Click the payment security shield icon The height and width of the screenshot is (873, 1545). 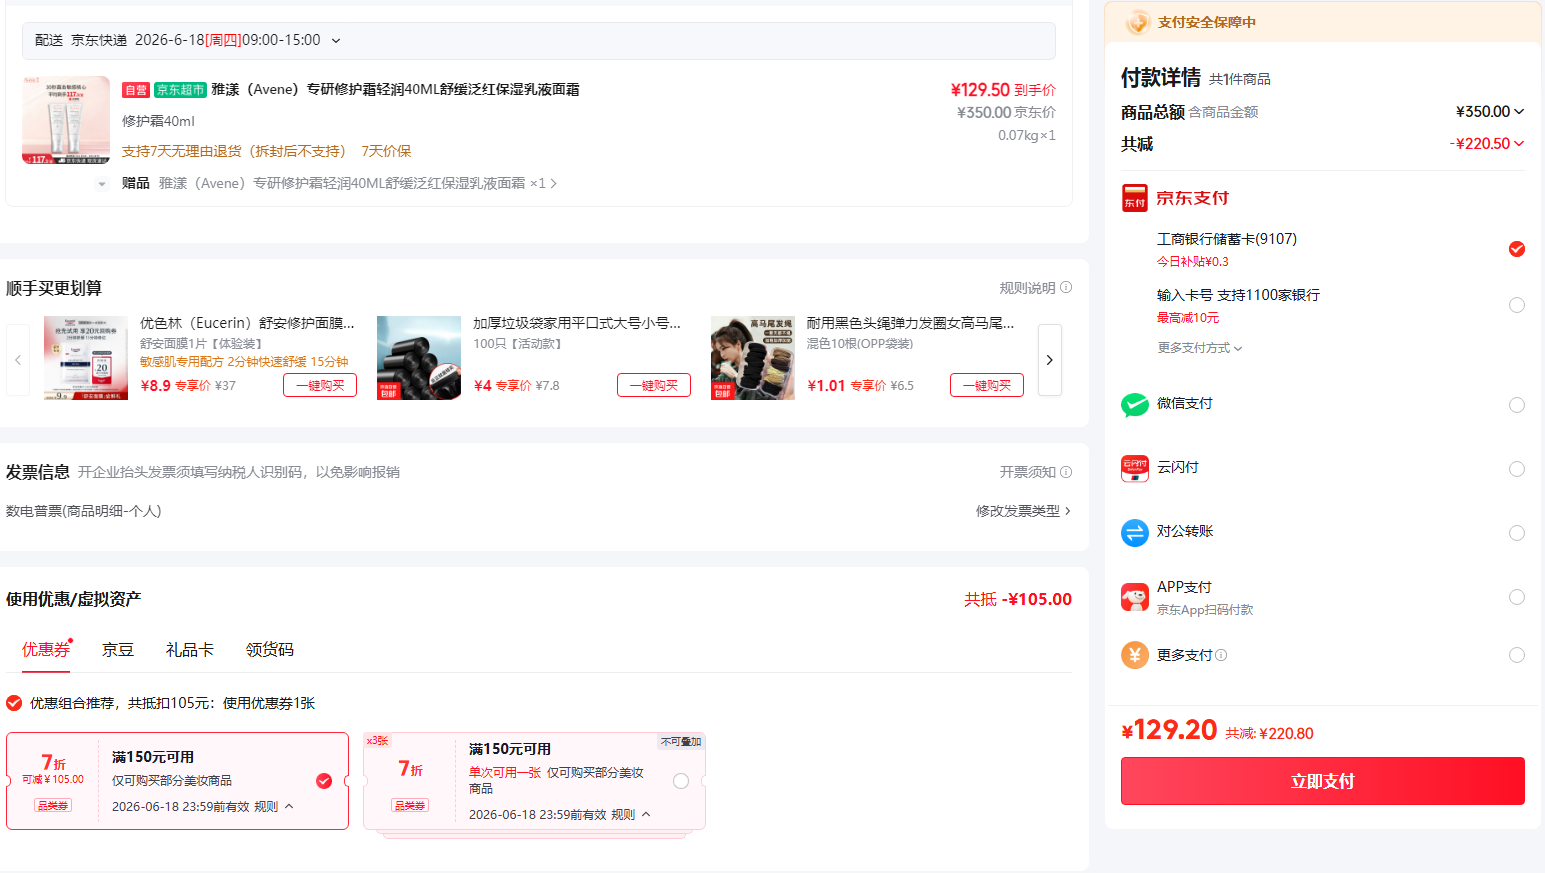pyautogui.click(x=1137, y=22)
